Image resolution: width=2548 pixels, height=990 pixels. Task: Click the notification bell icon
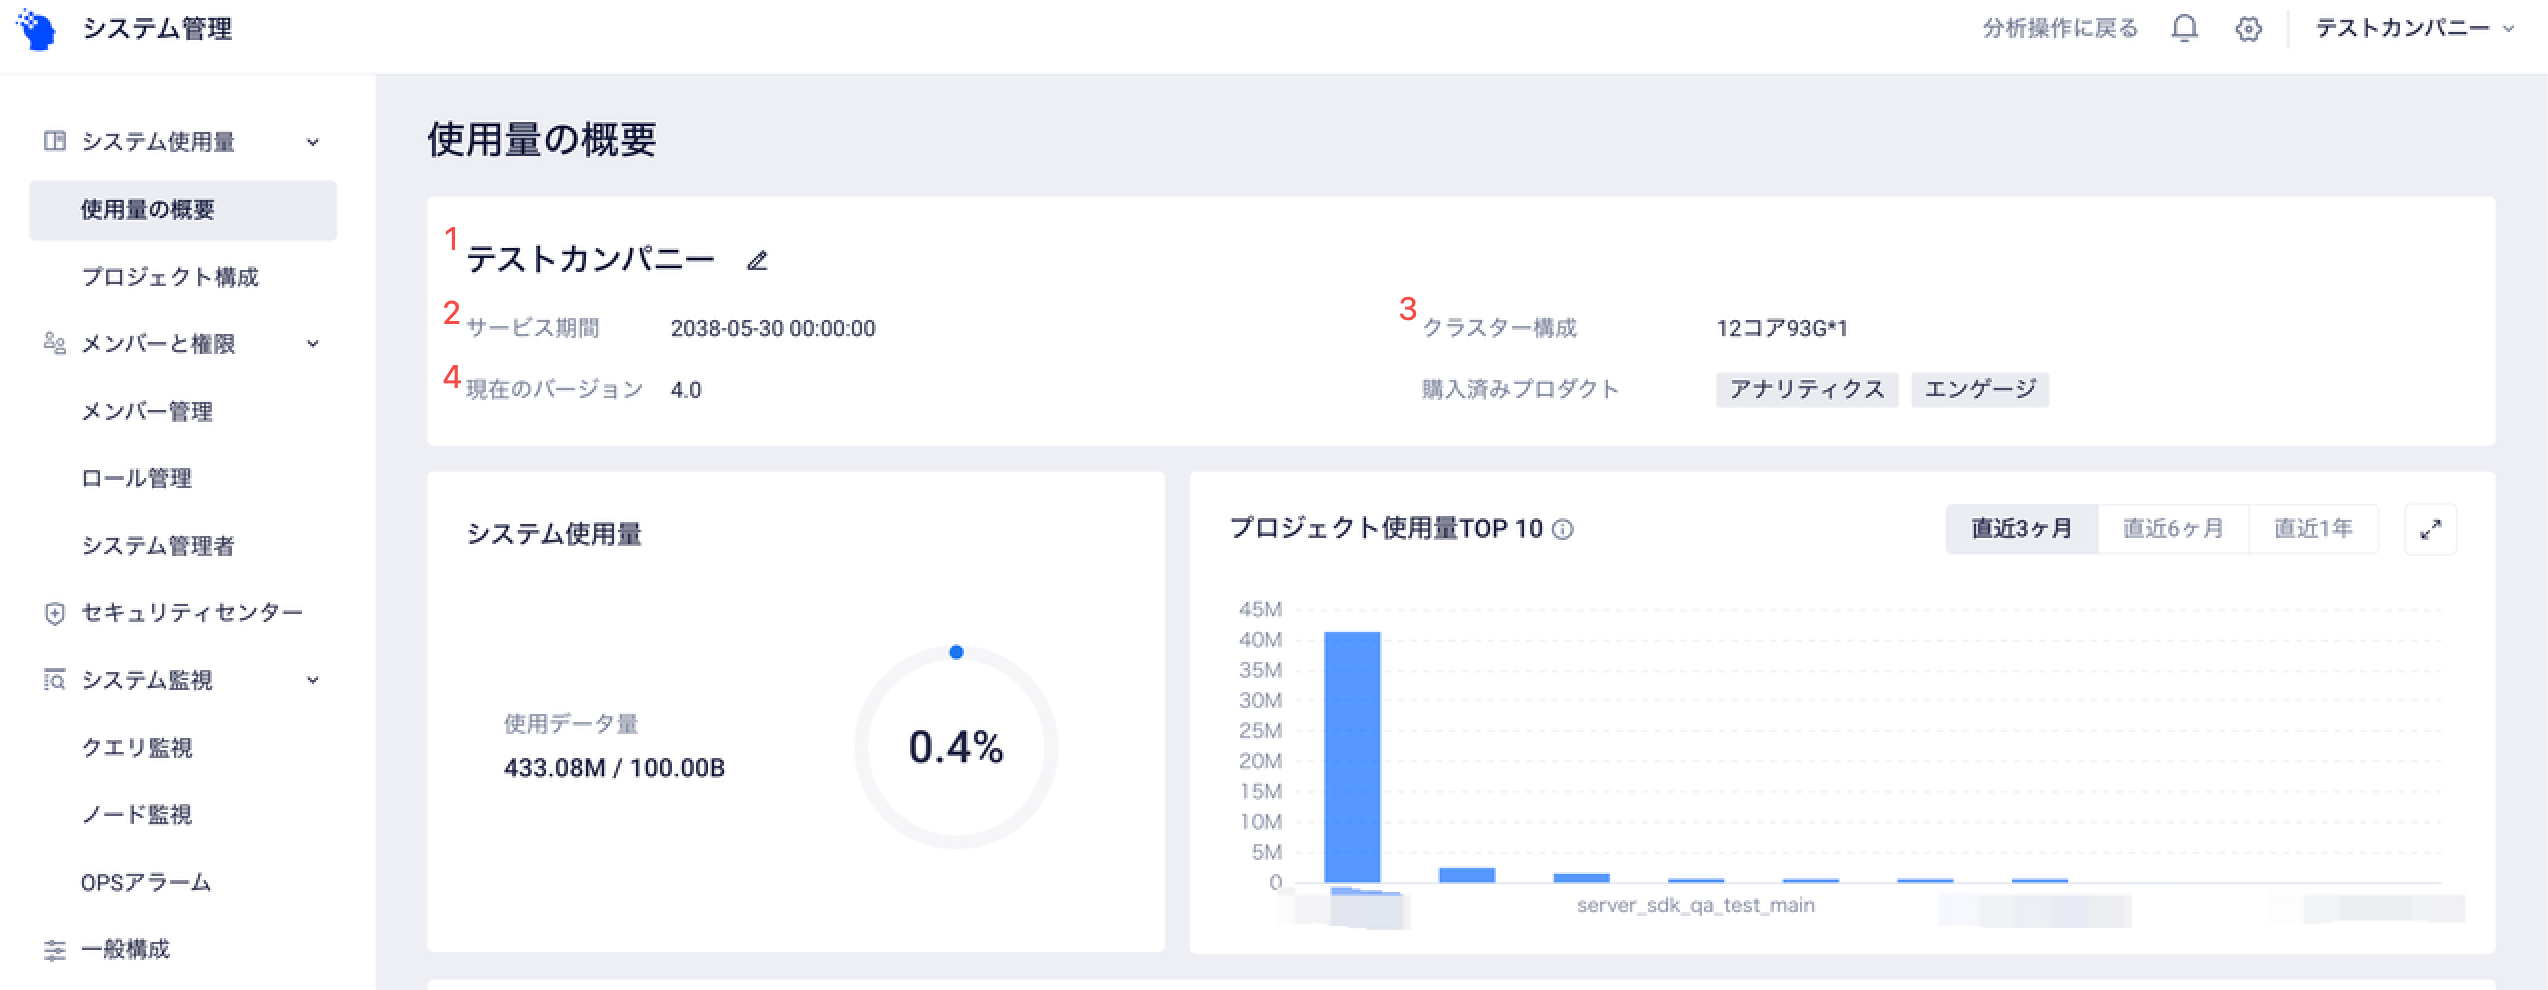click(2184, 29)
